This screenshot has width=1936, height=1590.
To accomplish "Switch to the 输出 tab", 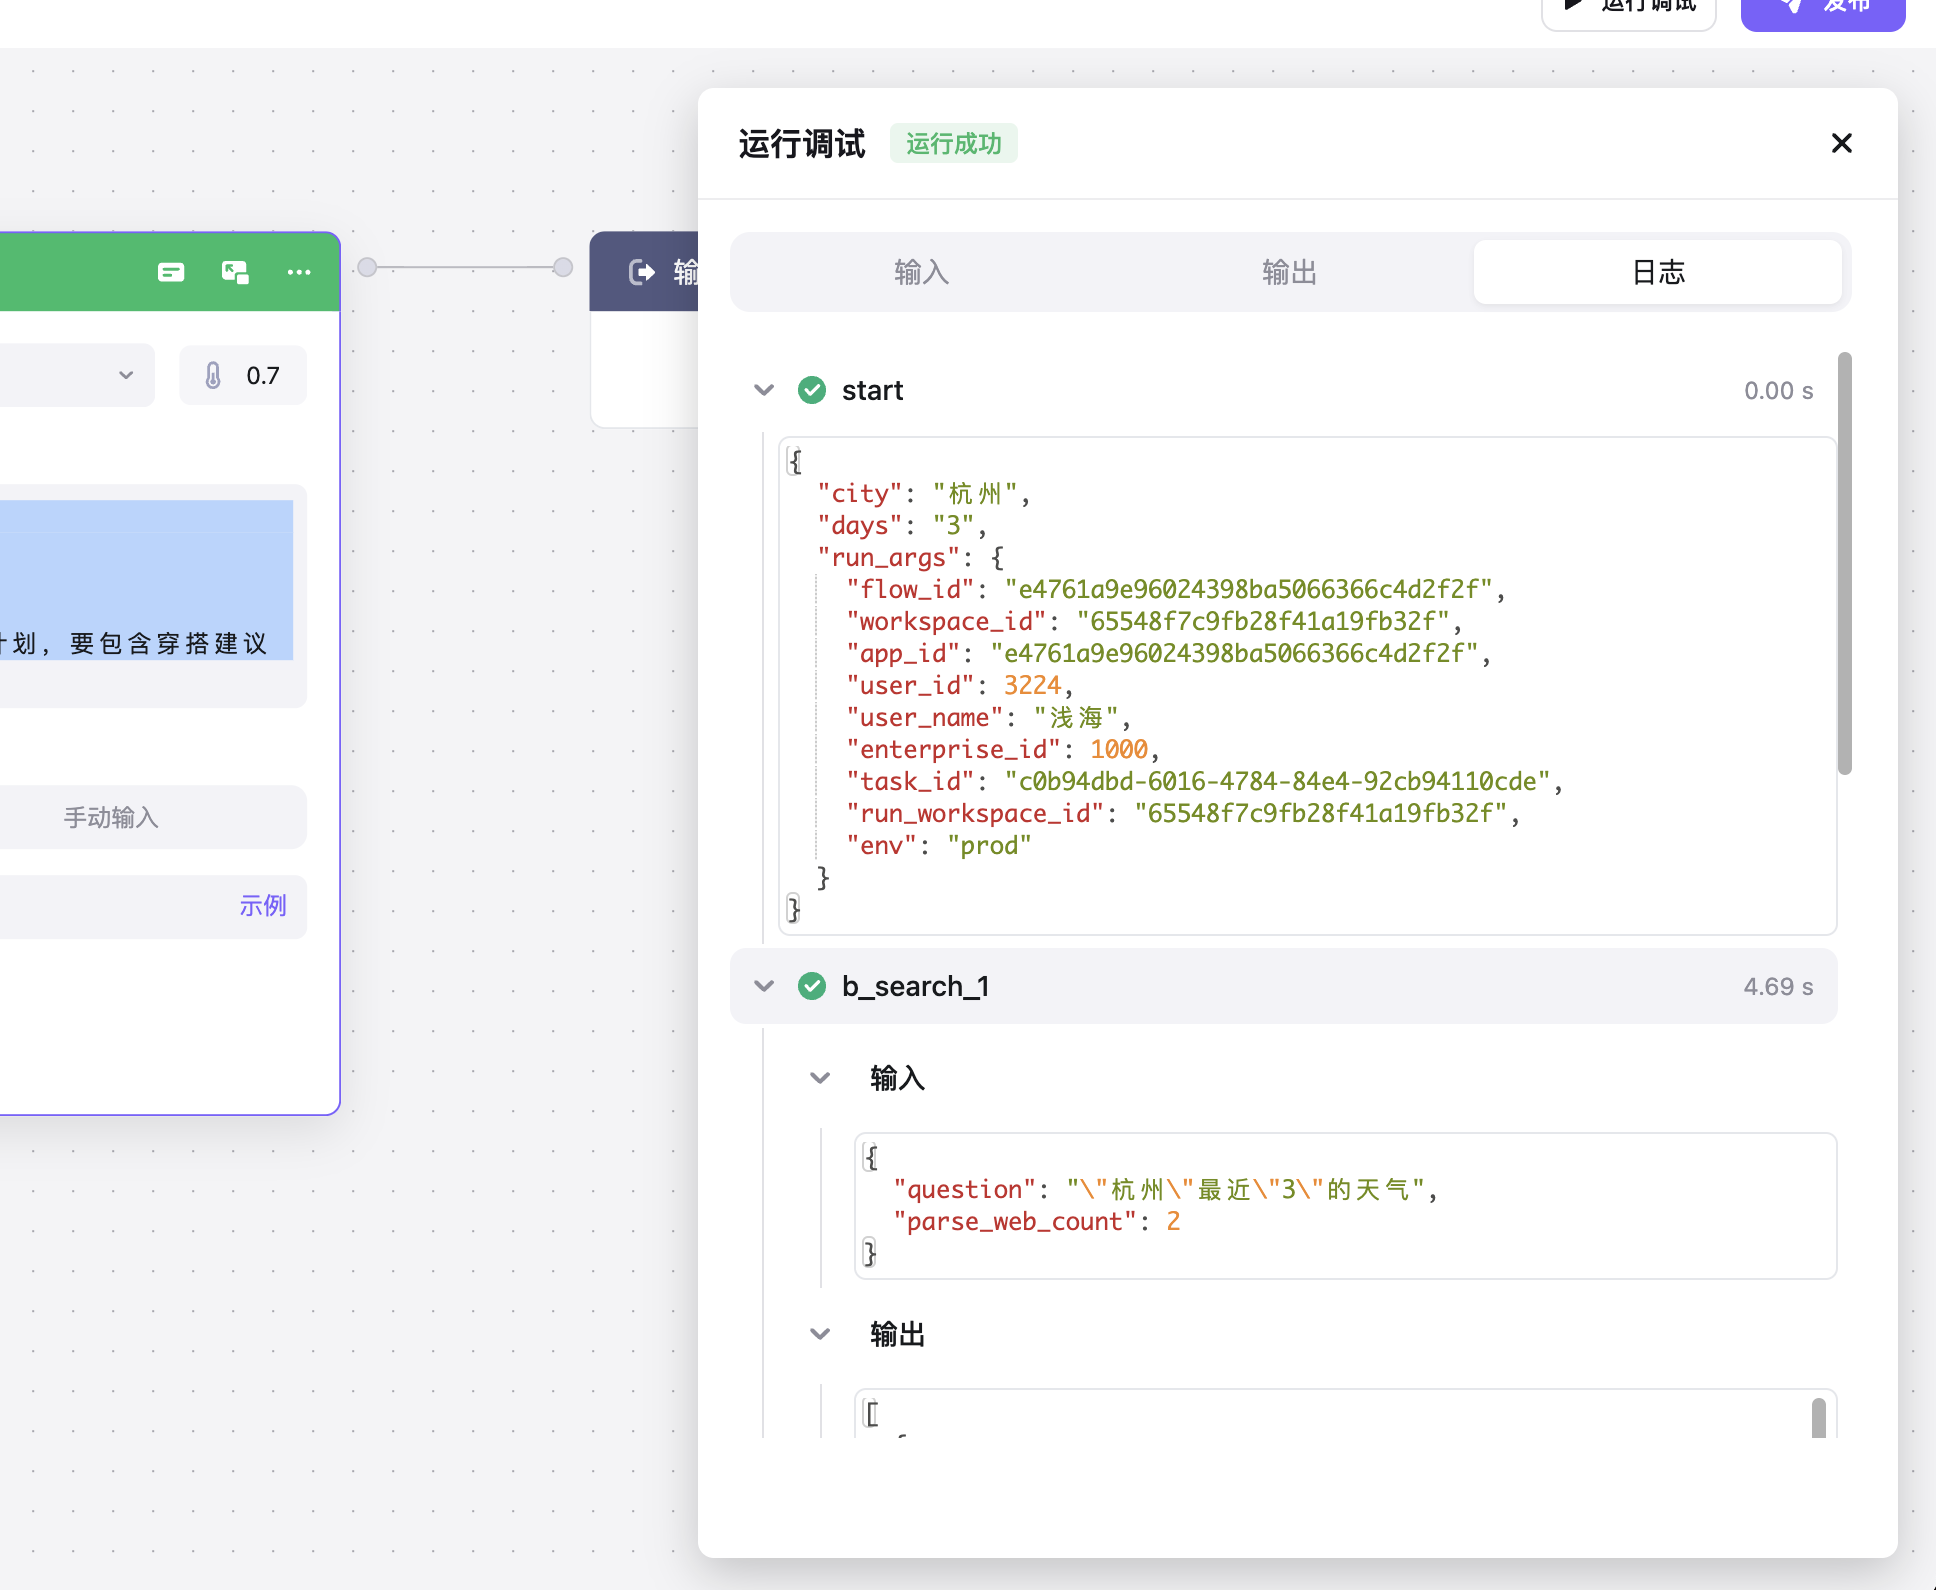I will click(x=1289, y=272).
